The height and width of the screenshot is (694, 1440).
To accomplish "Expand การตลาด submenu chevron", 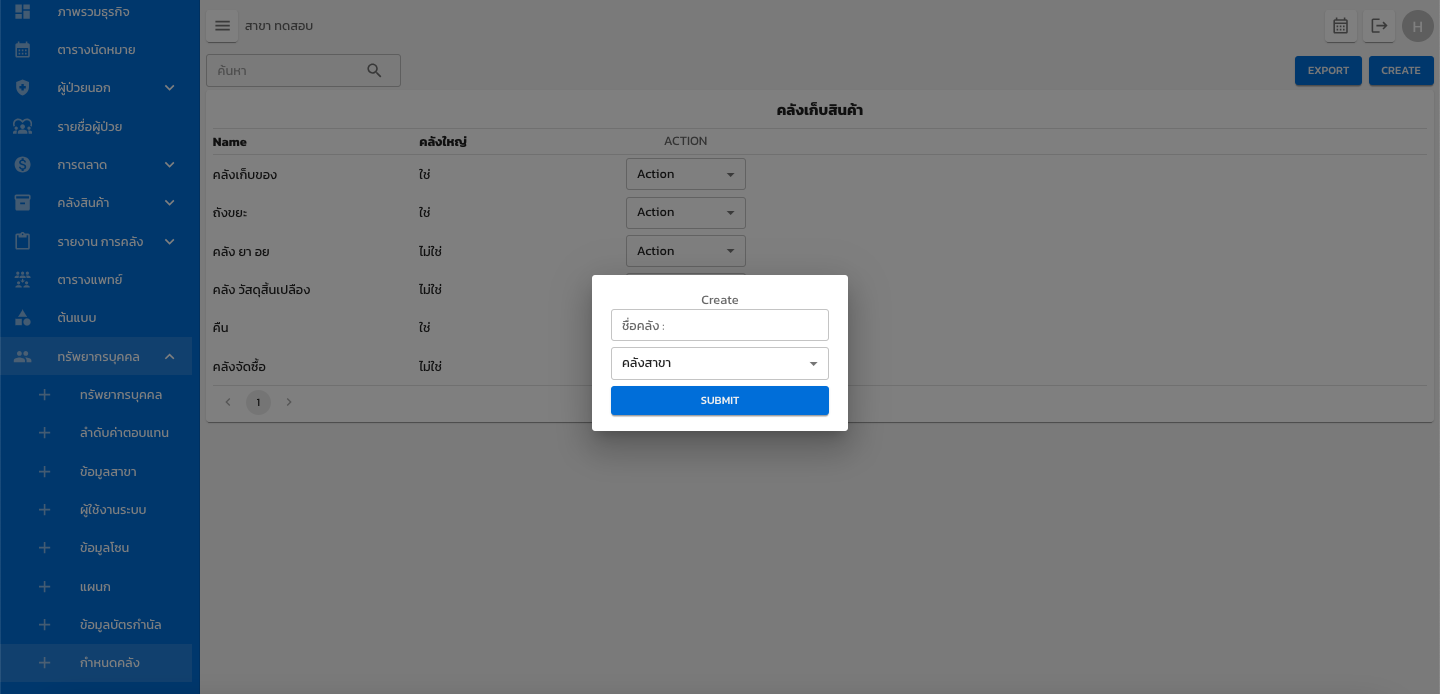I will [170, 165].
